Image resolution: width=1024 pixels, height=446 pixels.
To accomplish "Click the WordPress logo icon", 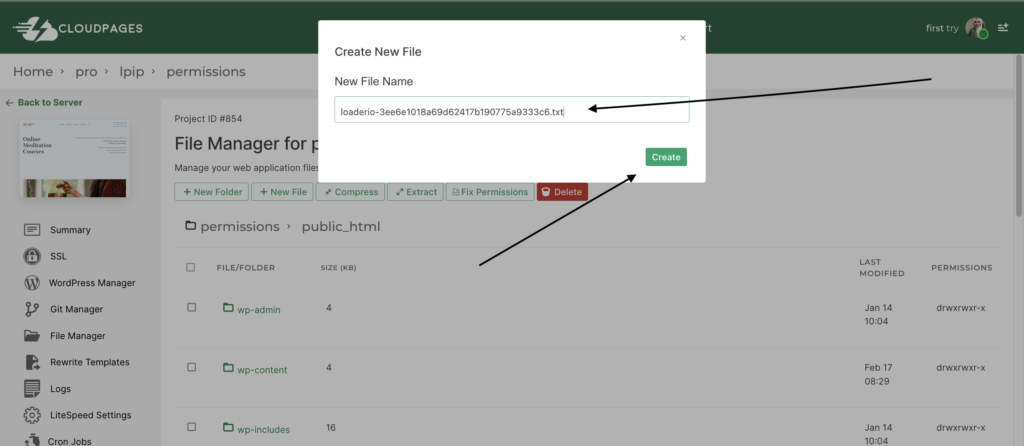I will click(32, 283).
